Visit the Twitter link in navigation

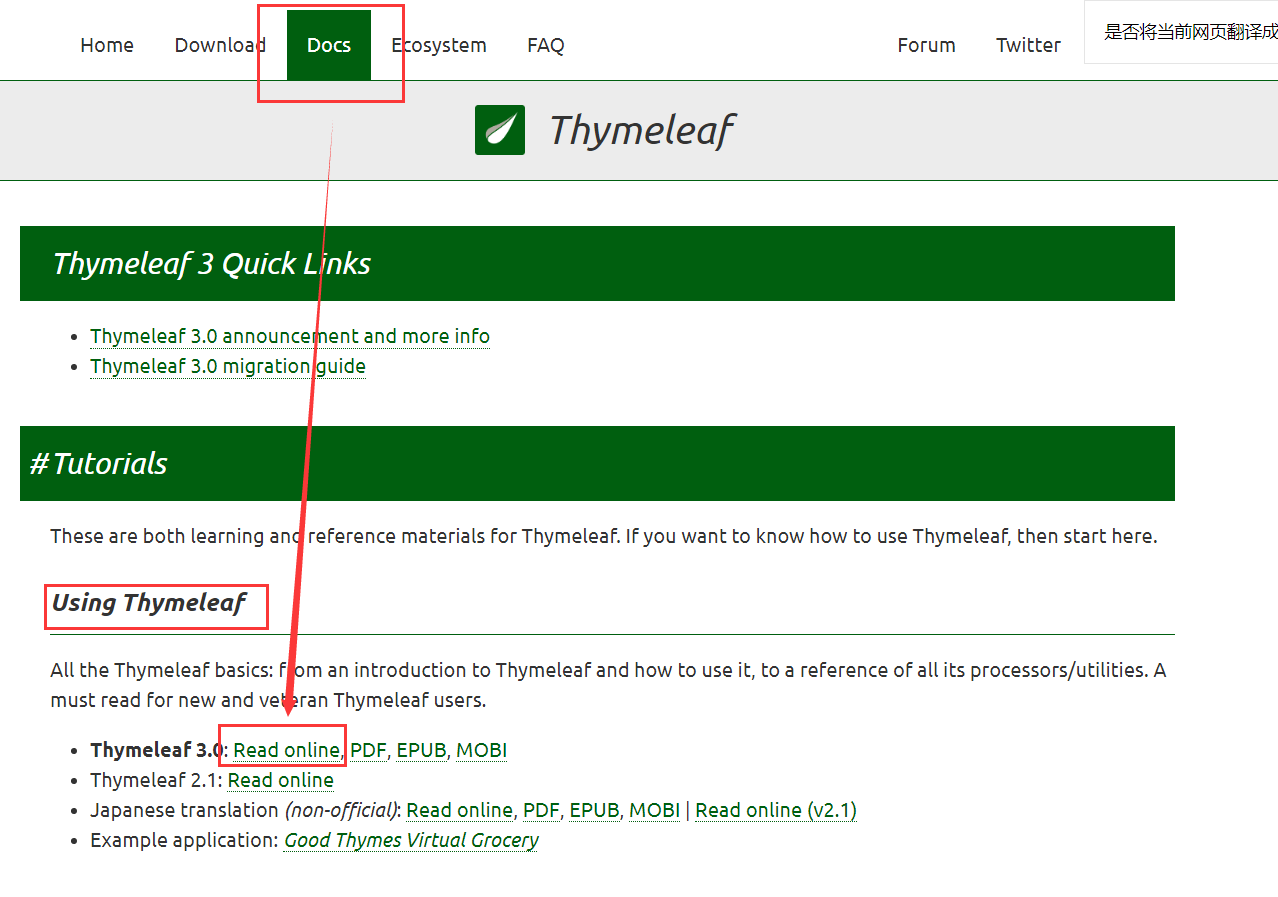click(1028, 45)
